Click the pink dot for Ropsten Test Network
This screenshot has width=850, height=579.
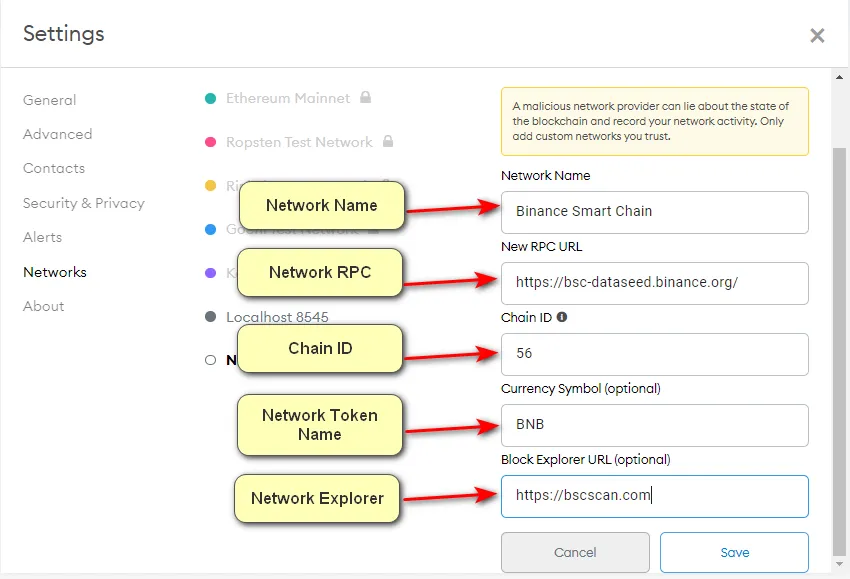coord(210,142)
